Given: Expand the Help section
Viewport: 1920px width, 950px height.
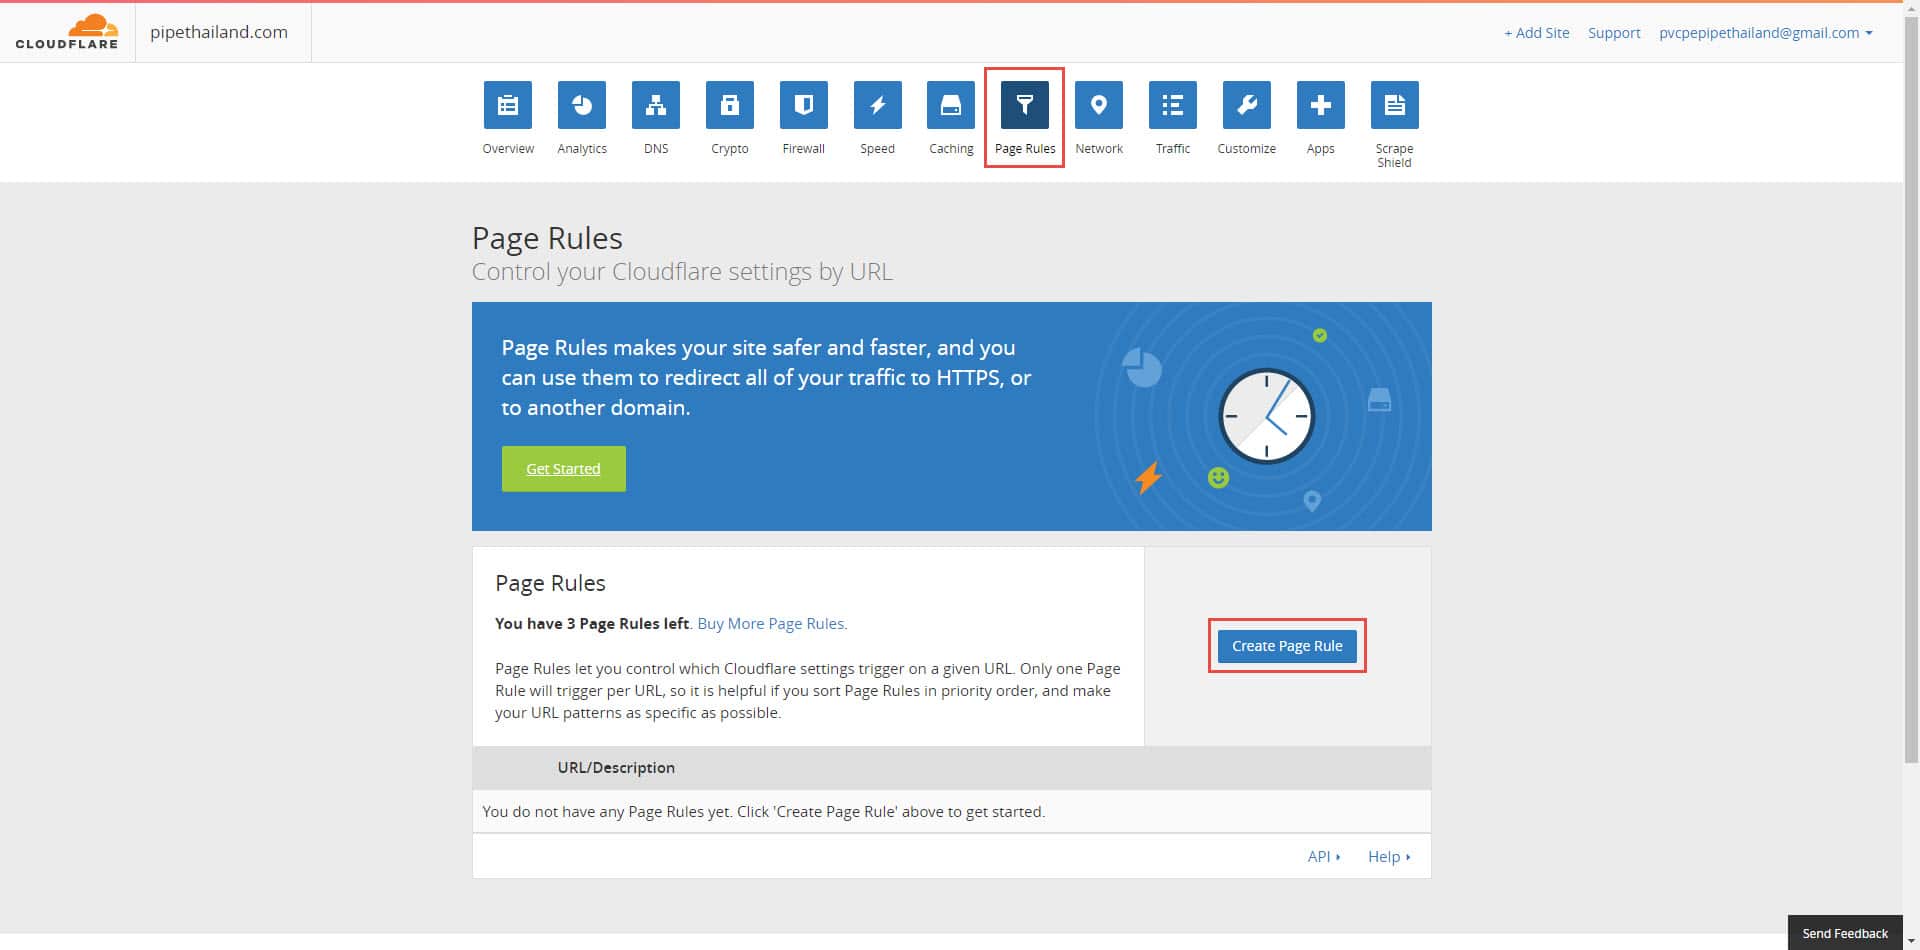Looking at the screenshot, I should tap(1389, 857).
